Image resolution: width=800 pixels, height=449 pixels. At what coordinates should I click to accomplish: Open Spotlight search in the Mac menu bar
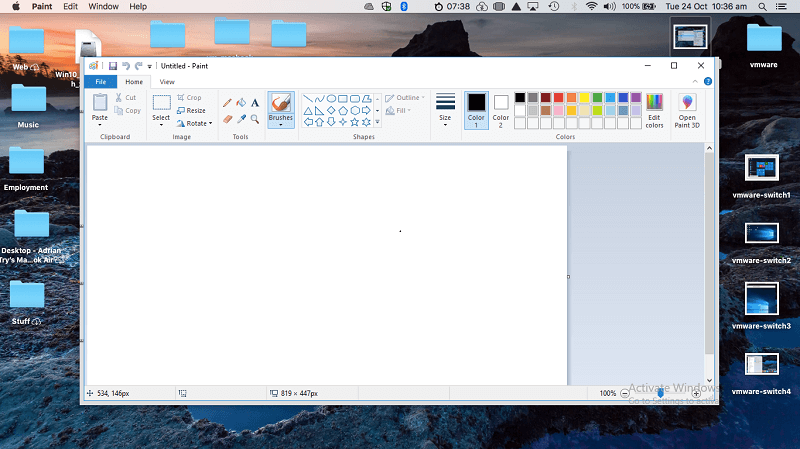coord(762,7)
